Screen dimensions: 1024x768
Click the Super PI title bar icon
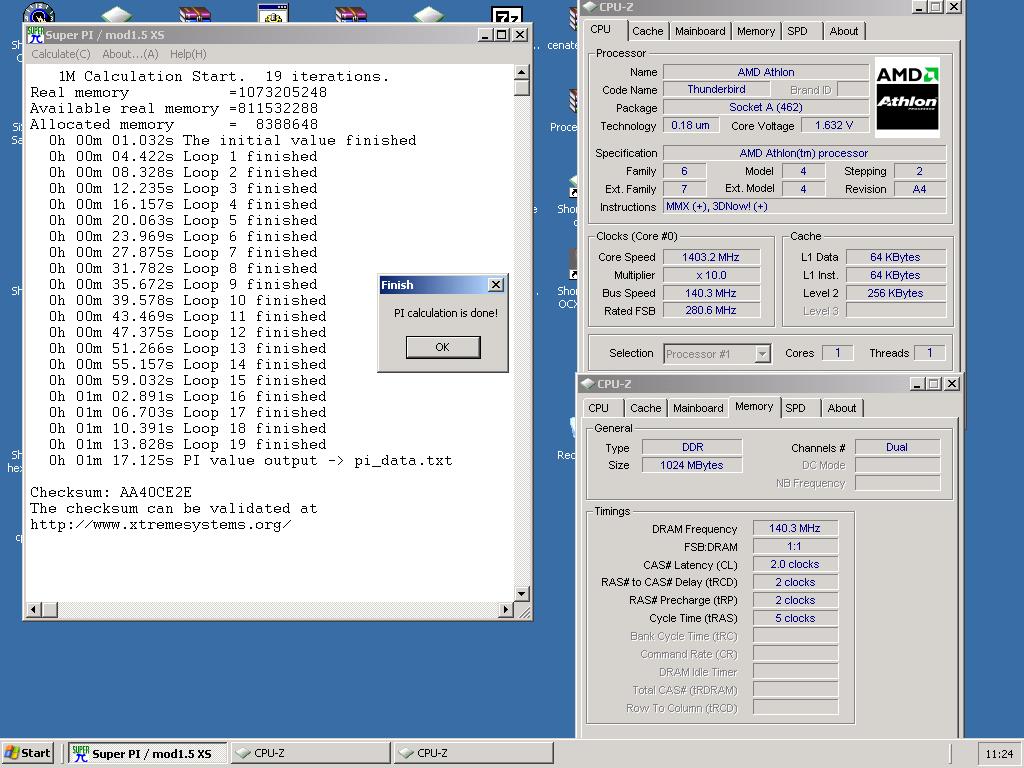35,35
